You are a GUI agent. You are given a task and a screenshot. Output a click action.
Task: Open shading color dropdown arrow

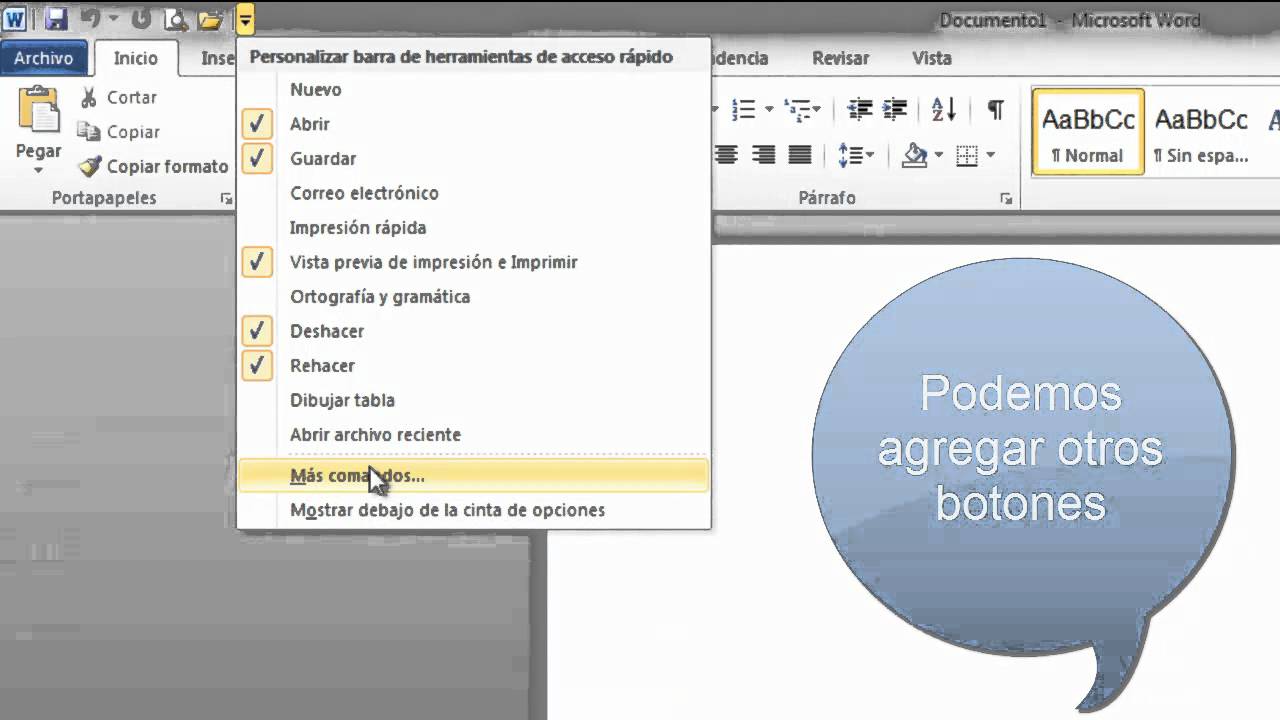[x=938, y=155]
